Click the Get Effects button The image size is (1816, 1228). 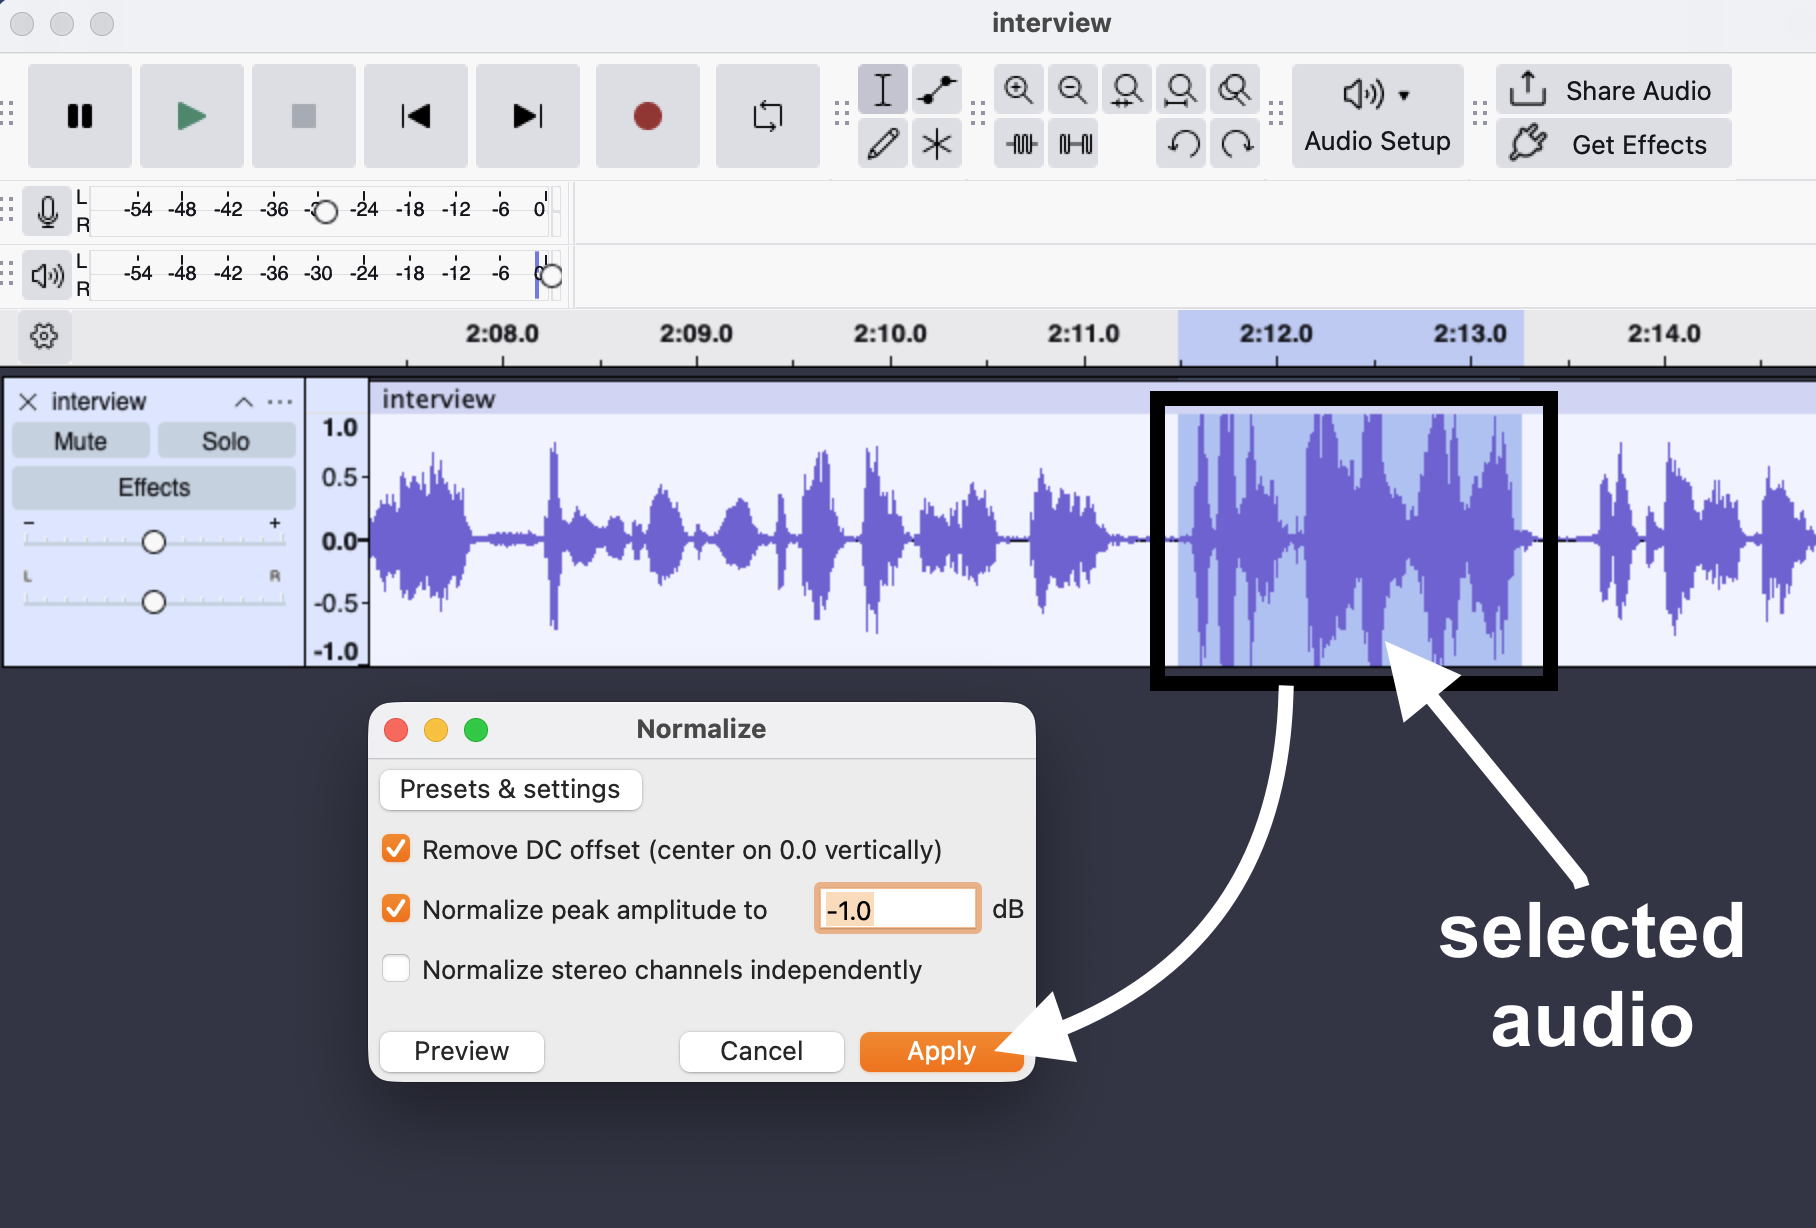(x=1613, y=144)
